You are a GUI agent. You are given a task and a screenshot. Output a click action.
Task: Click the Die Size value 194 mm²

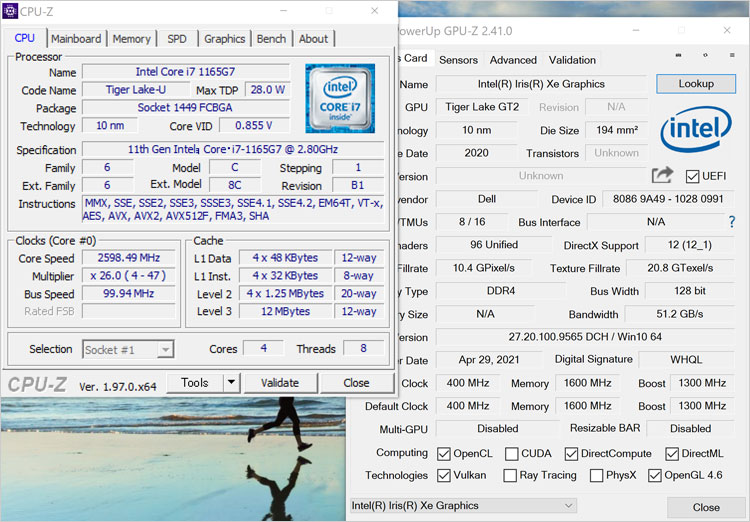617,130
